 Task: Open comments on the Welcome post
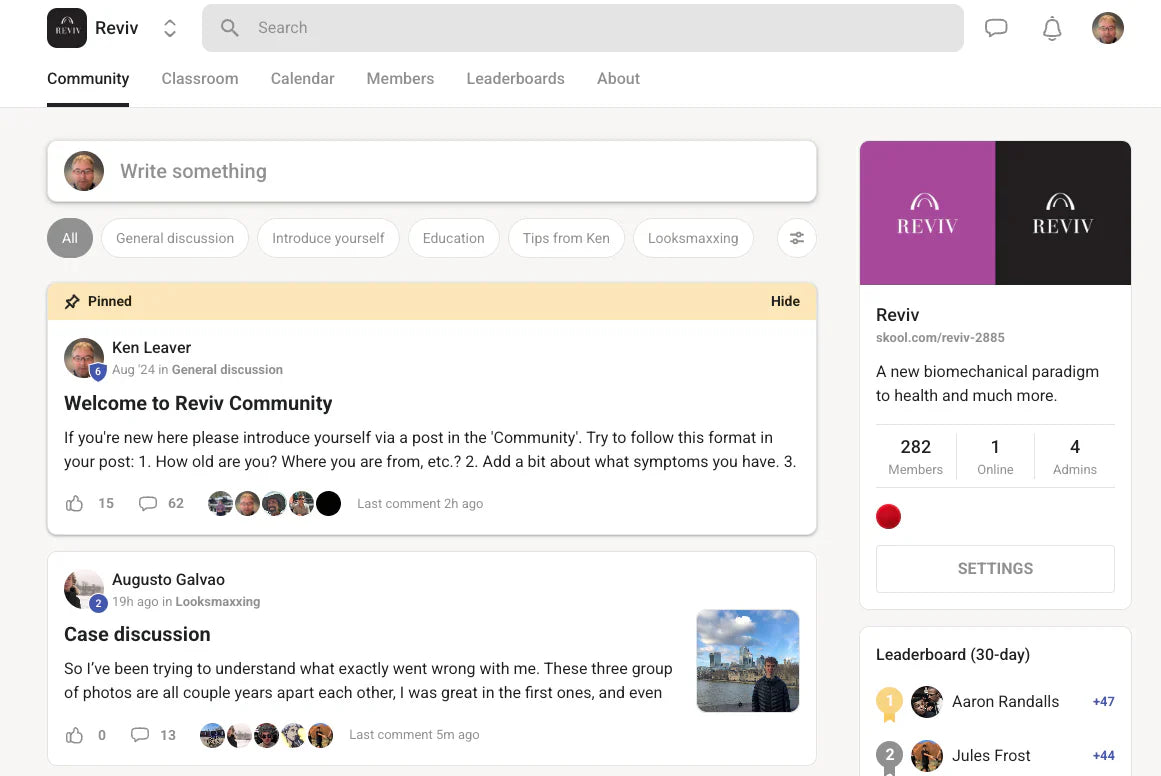(148, 503)
